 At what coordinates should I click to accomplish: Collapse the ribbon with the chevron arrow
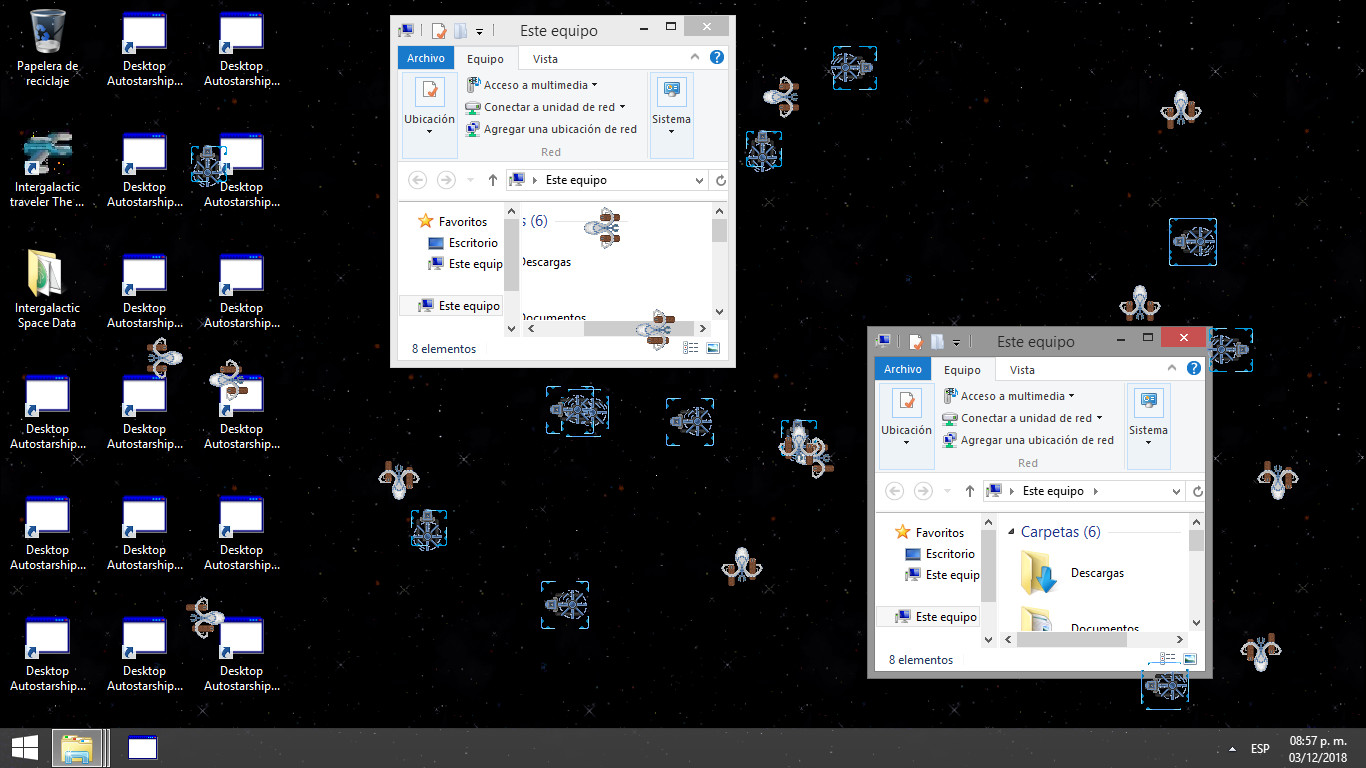pos(1172,369)
